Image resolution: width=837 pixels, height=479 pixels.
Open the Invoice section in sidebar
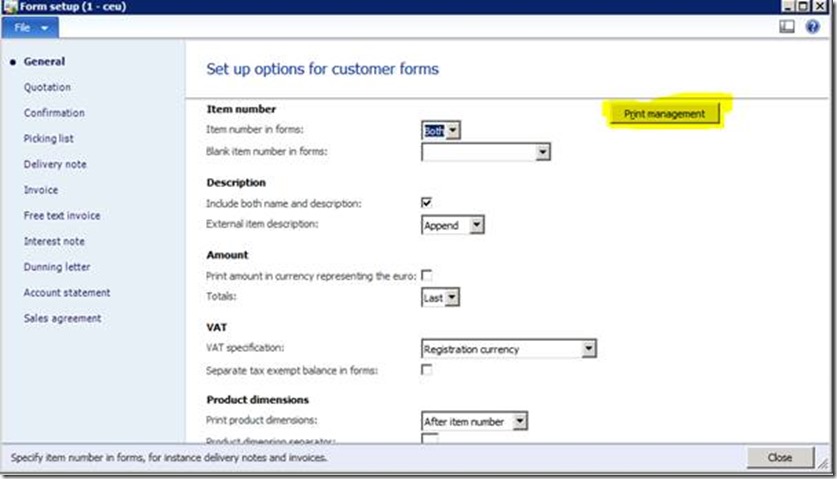(x=41, y=190)
